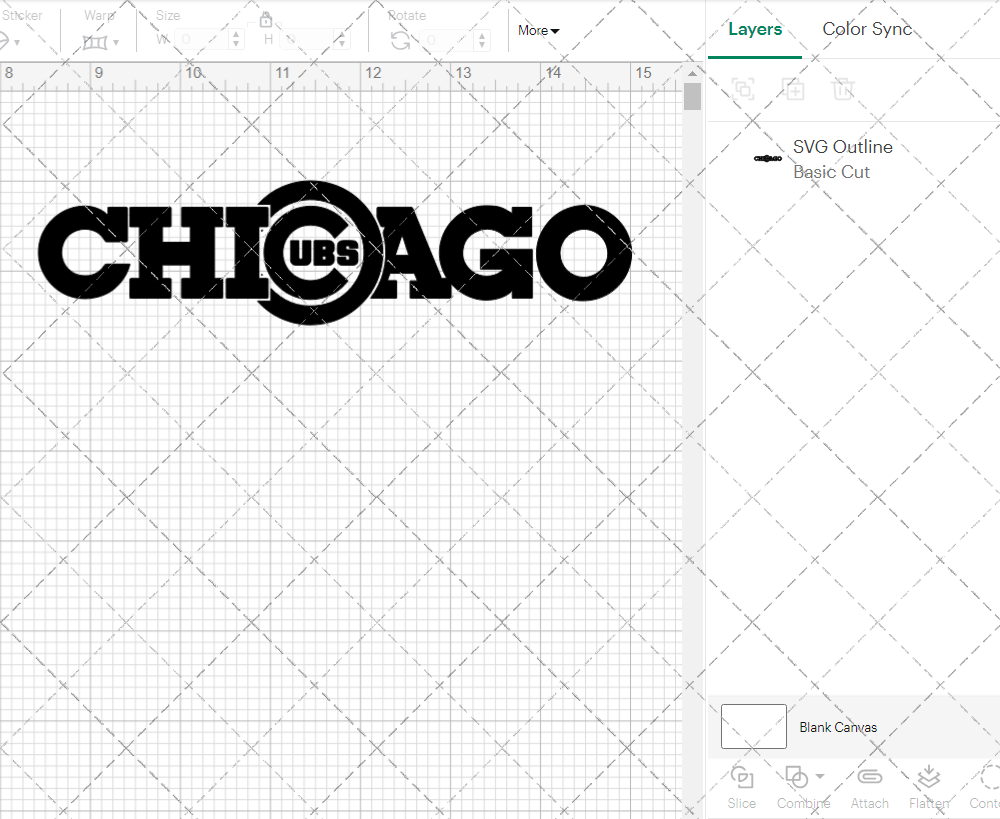1000x819 pixels.
Task: Duplicate layer using the plus icon
Action: [794, 89]
